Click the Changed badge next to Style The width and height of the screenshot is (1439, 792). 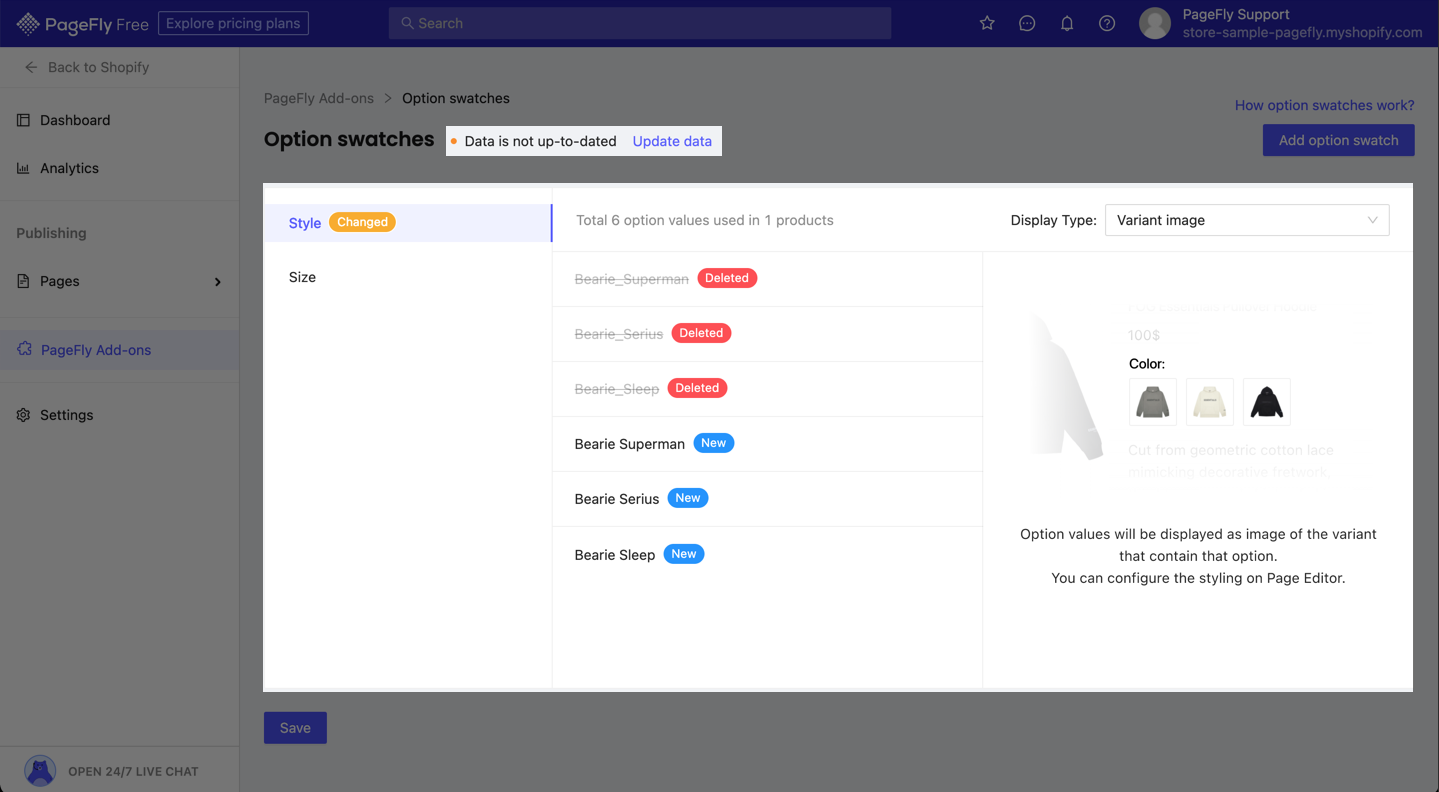point(362,222)
